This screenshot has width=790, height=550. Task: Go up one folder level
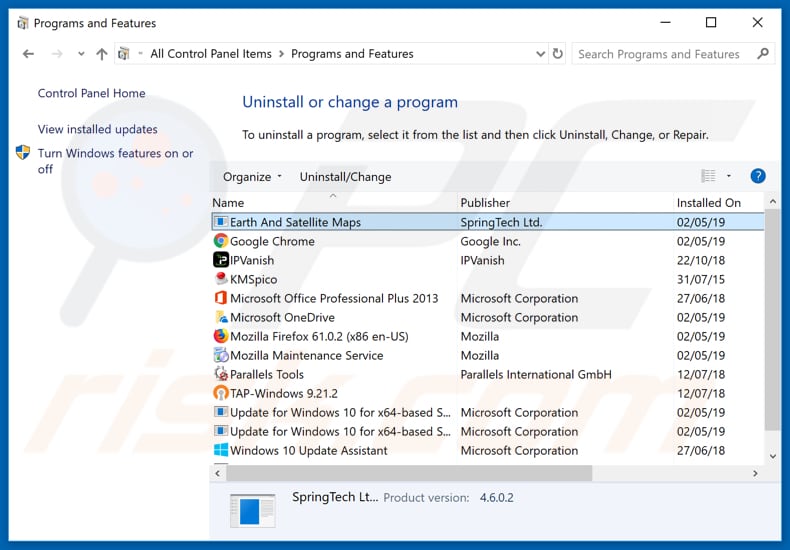pos(102,54)
